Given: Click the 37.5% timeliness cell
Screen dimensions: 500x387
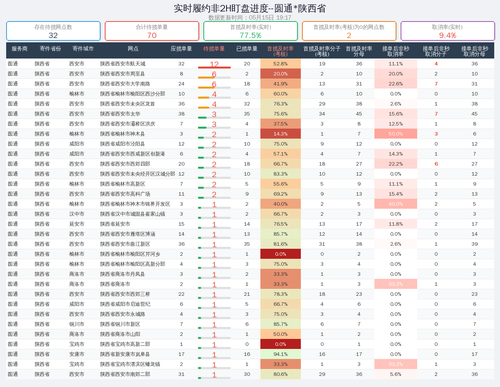Looking at the screenshot, I should (280, 124).
